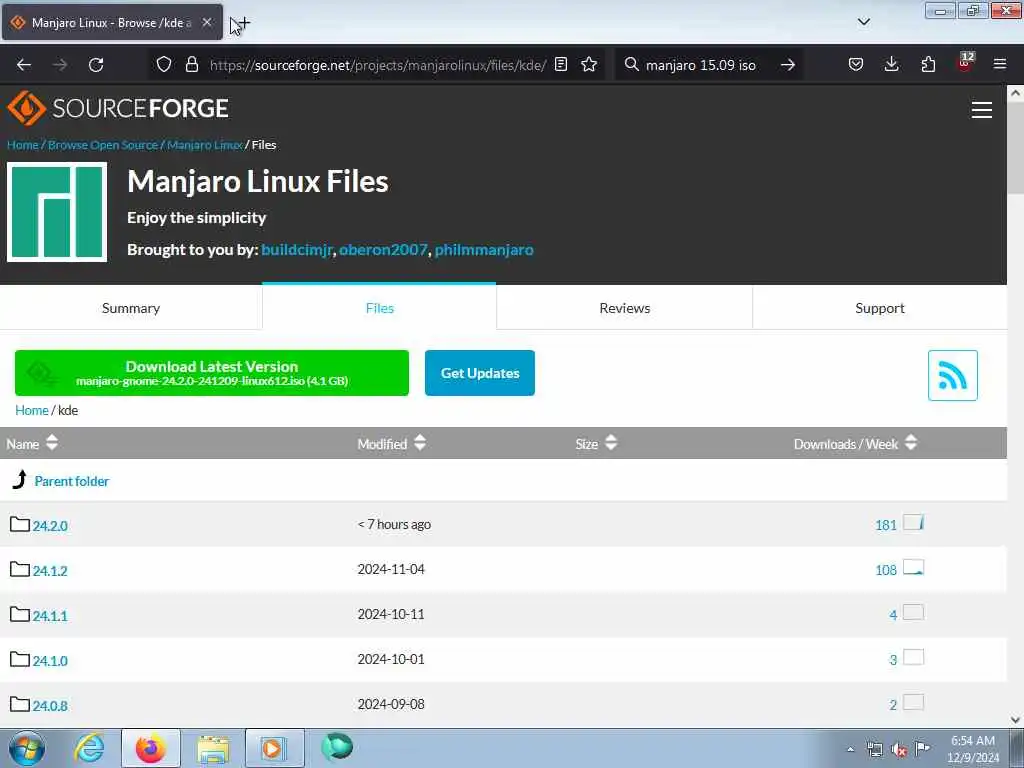Open Home link in top breadcrumb
1024x768 pixels.
tap(23, 145)
